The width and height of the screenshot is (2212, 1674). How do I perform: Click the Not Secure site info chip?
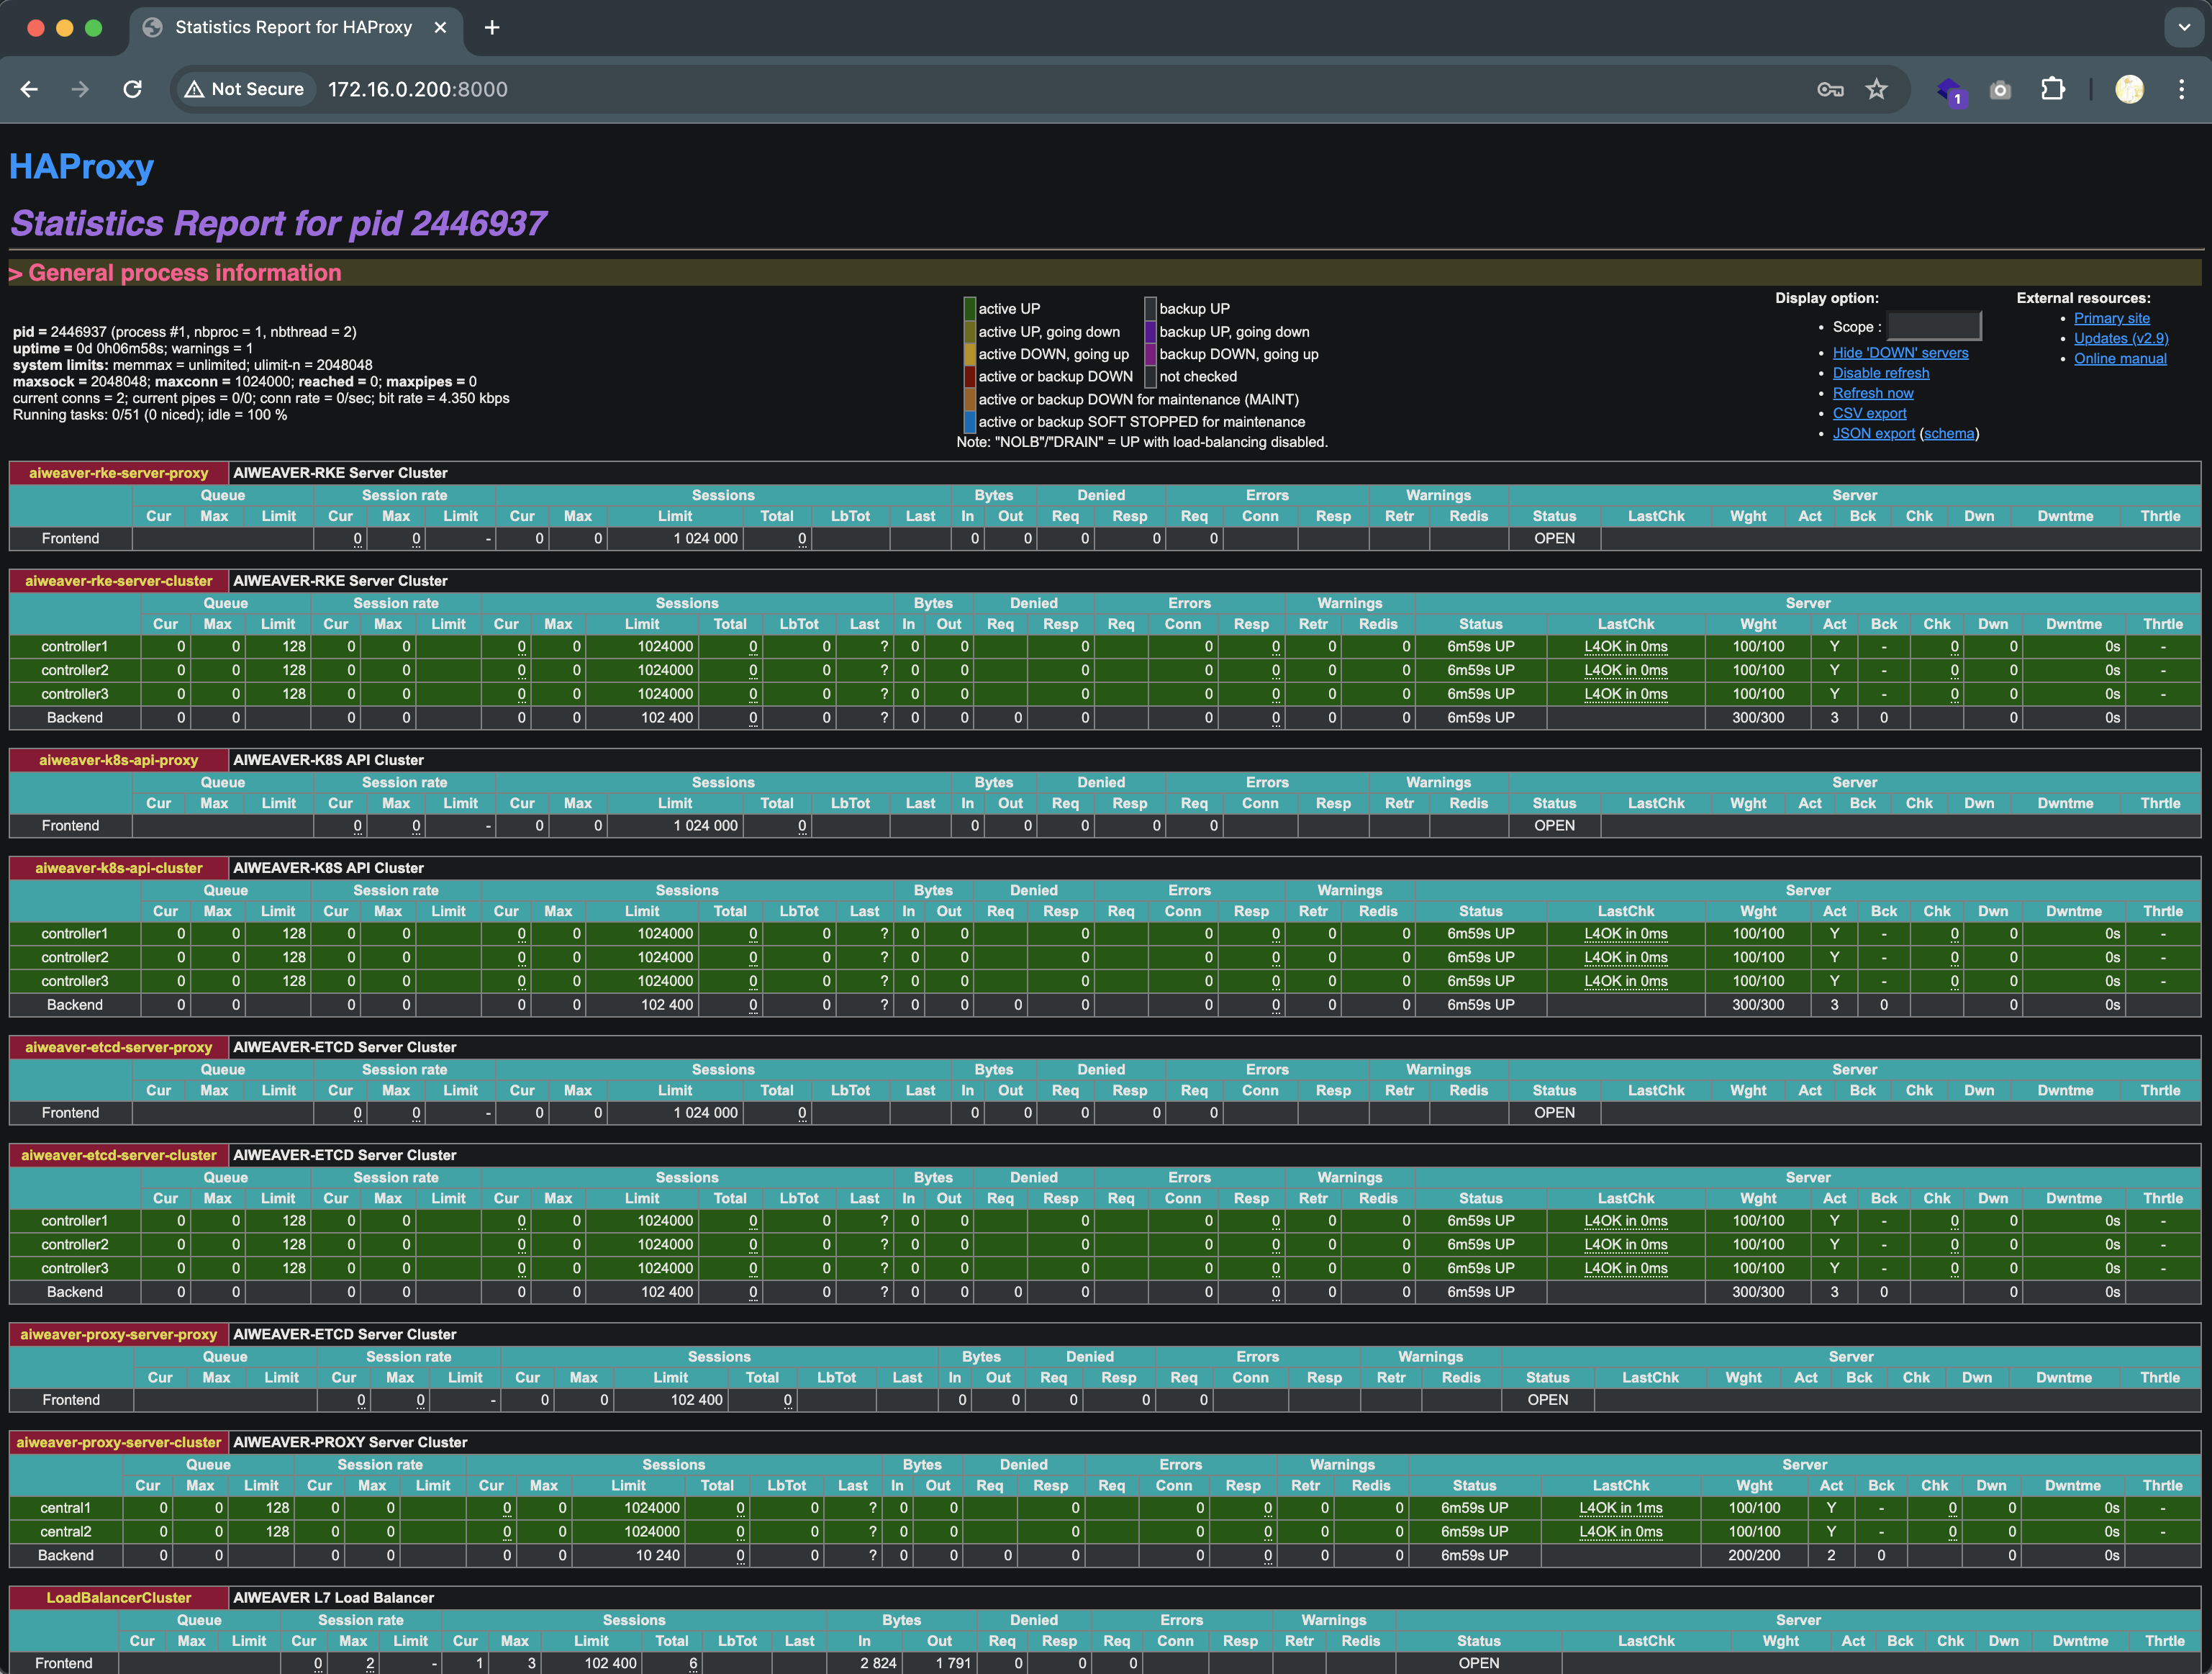coord(245,89)
